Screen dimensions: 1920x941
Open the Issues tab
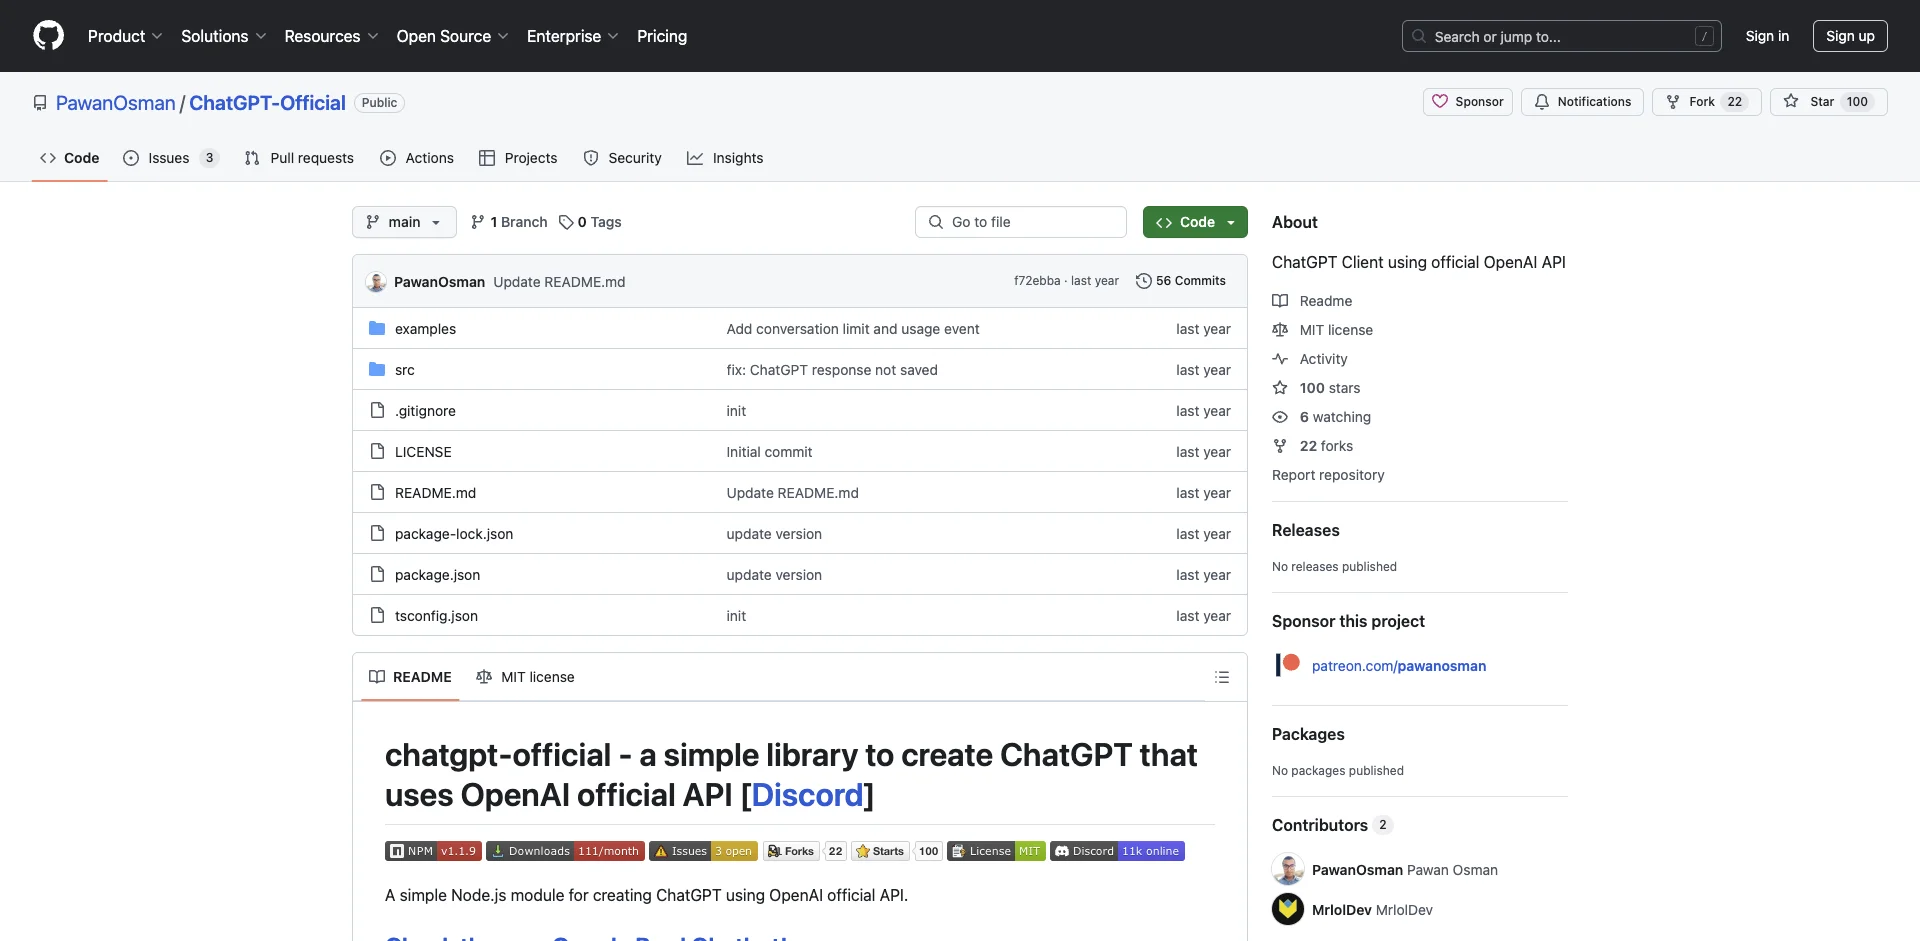(170, 158)
